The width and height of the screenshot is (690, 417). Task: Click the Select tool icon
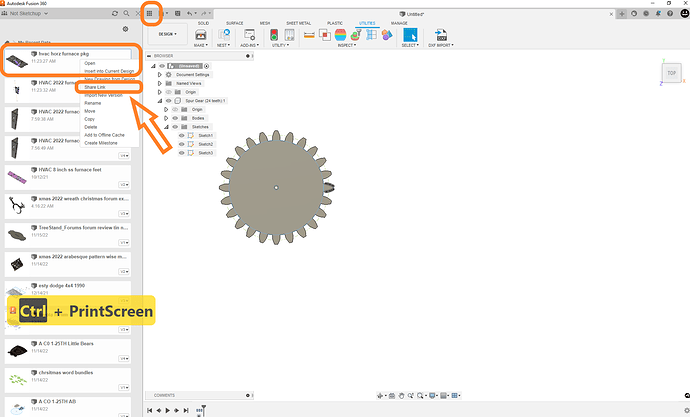tap(410, 35)
